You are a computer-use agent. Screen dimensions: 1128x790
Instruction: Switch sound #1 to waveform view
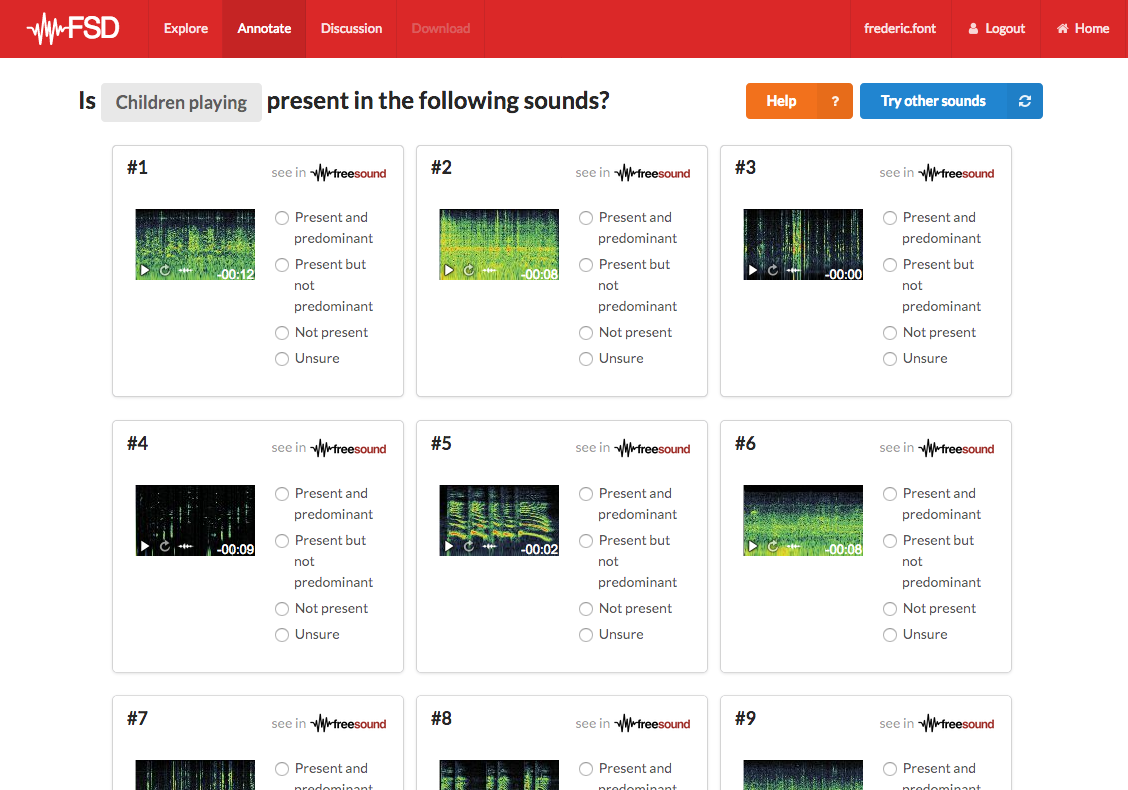pos(186,271)
